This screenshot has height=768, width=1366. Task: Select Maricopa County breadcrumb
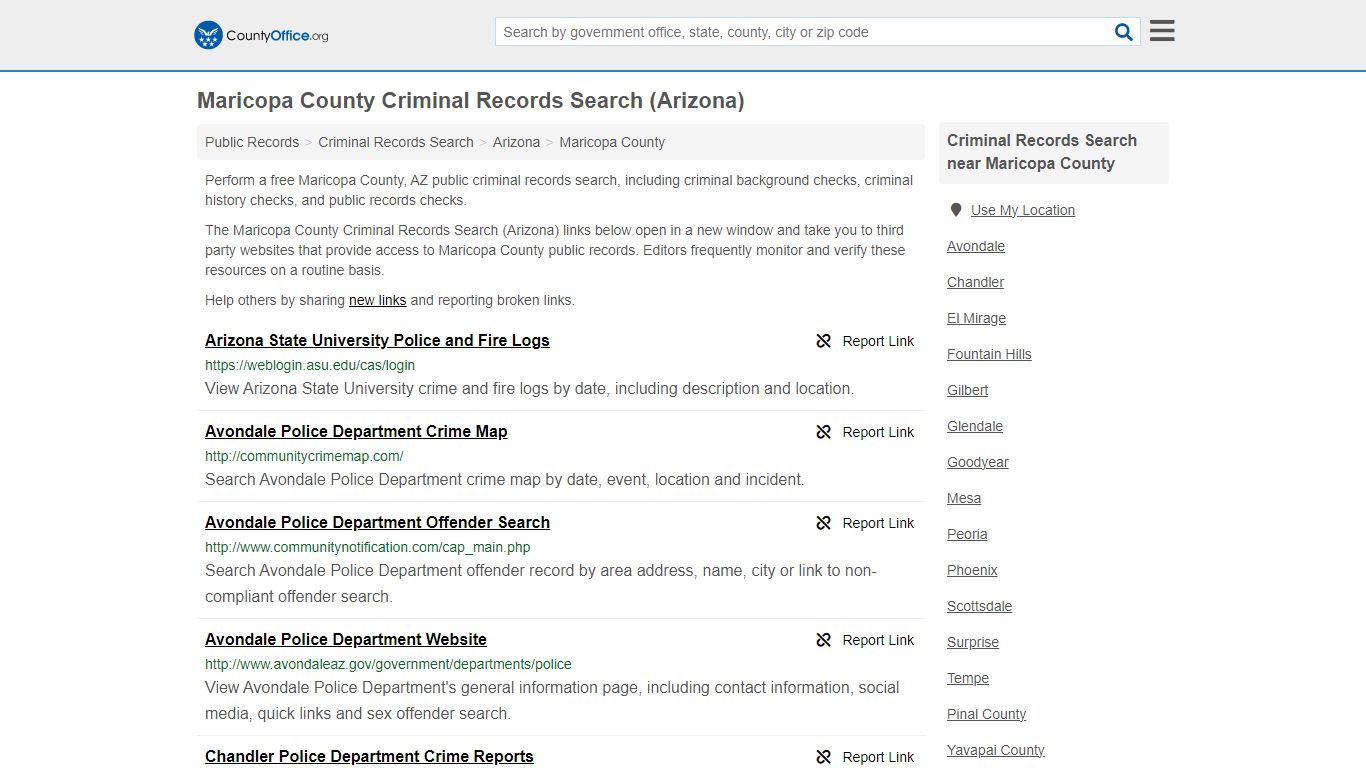[x=612, y=142]
